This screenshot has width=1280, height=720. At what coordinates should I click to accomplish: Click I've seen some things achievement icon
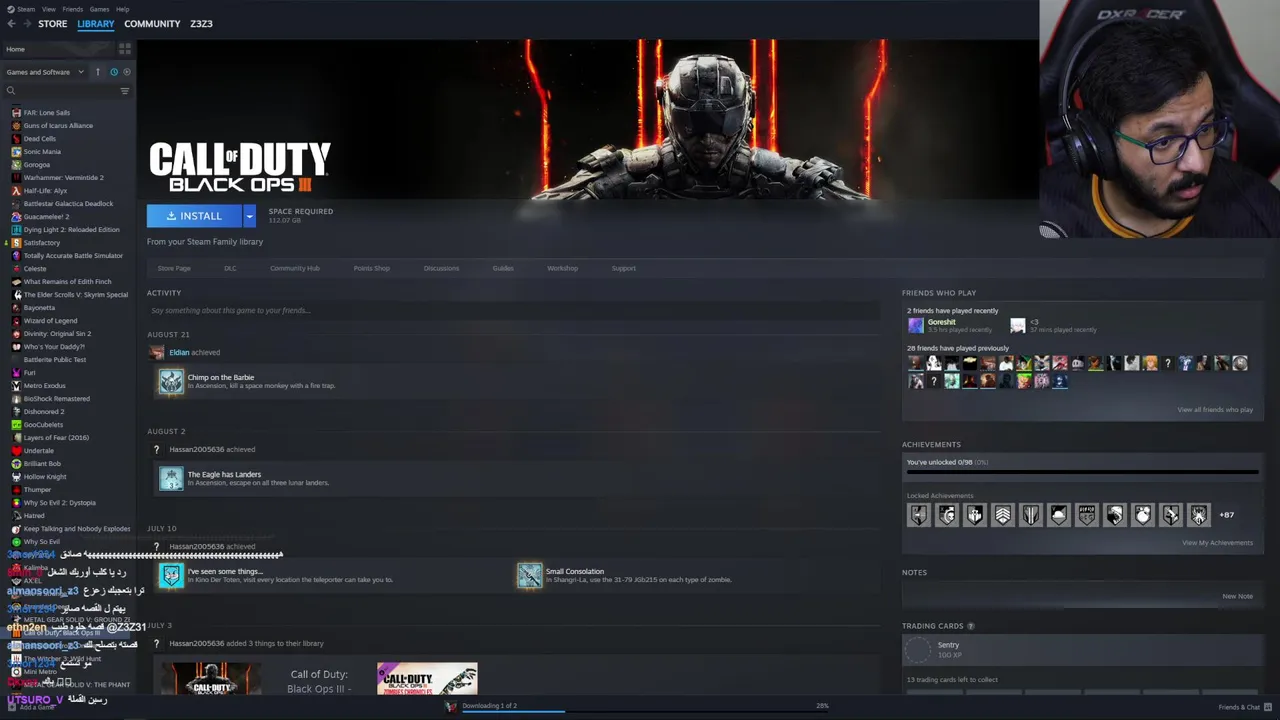point(171,575)
